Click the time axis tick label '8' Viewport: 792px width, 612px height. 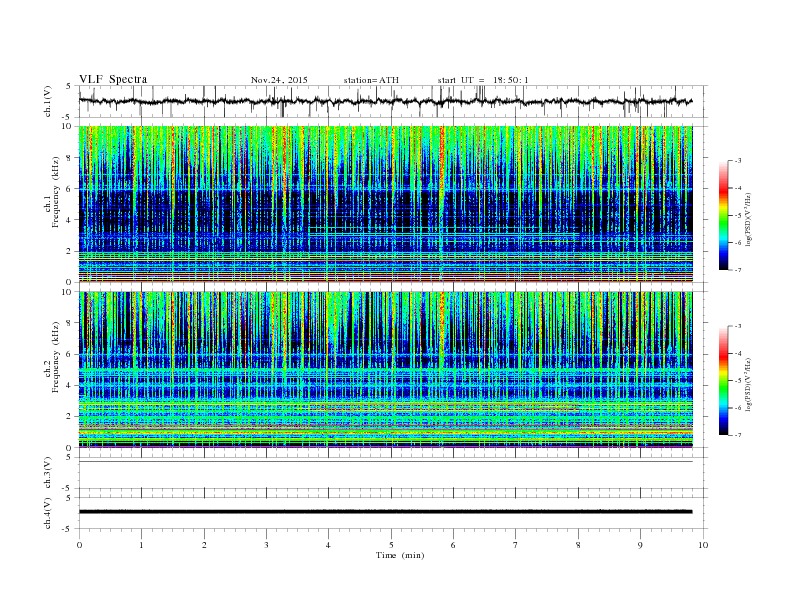click(578, 545)
